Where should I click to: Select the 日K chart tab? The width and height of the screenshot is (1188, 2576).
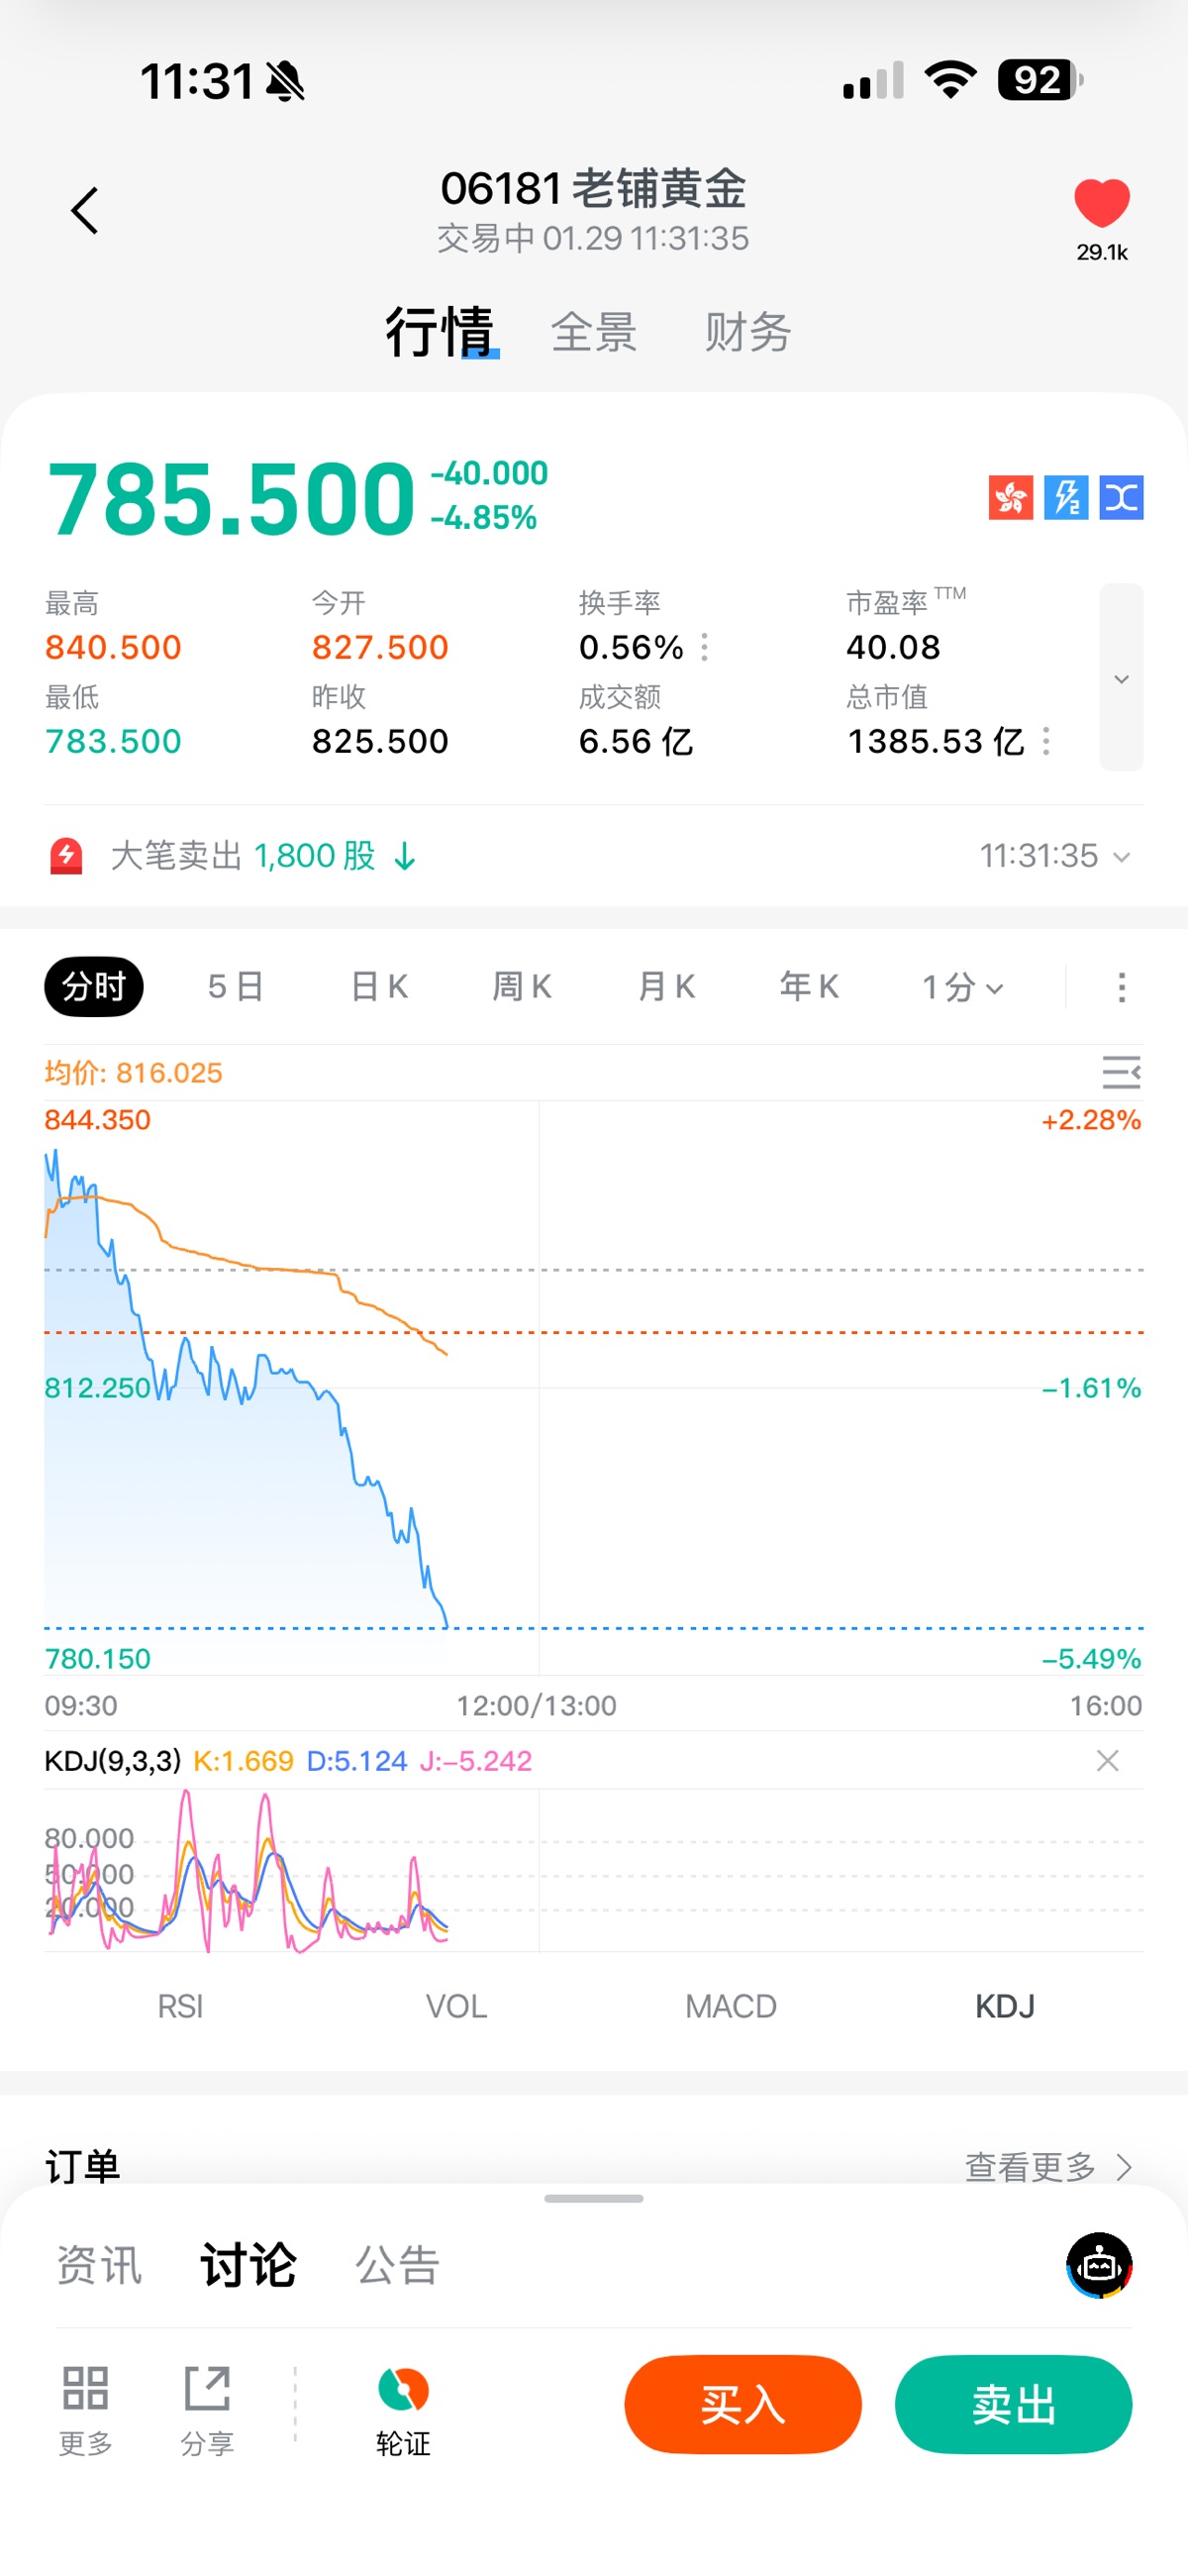(x=379, y=987)
